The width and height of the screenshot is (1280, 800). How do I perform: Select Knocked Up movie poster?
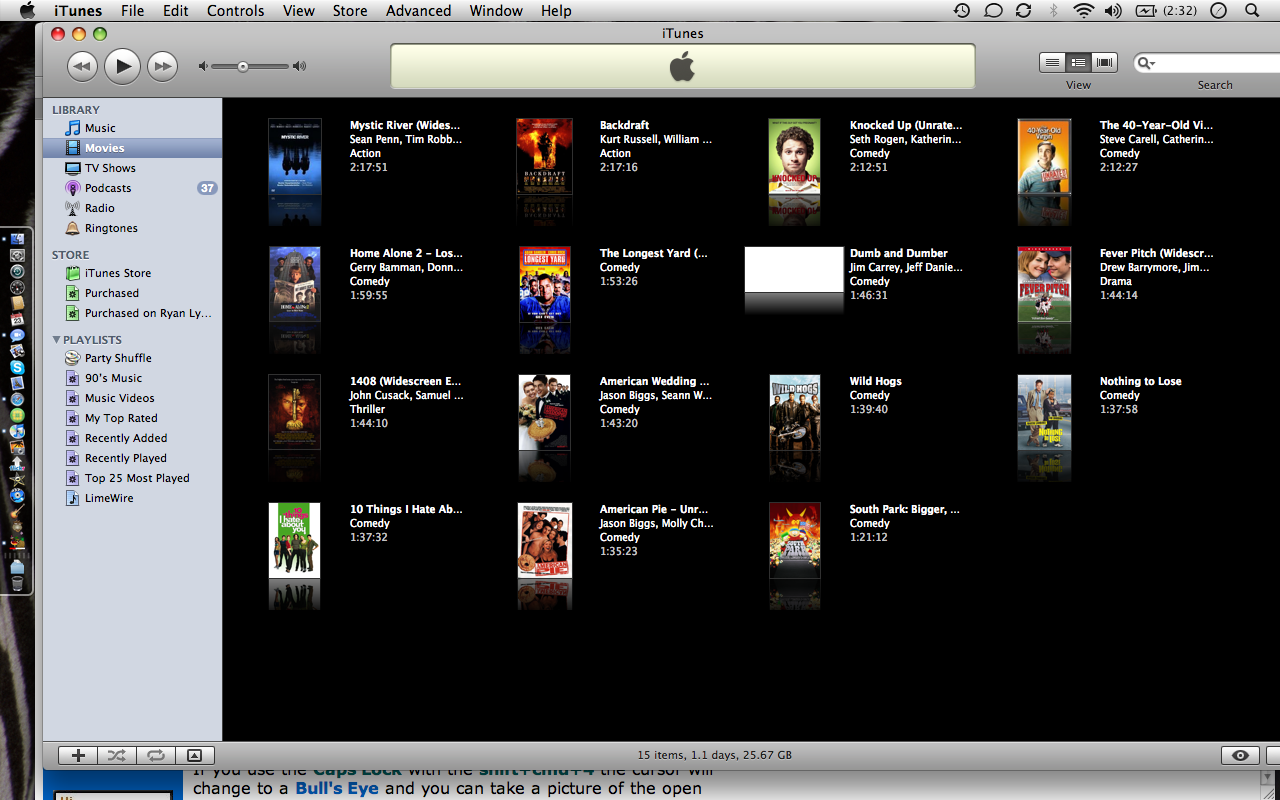[795, 157]
